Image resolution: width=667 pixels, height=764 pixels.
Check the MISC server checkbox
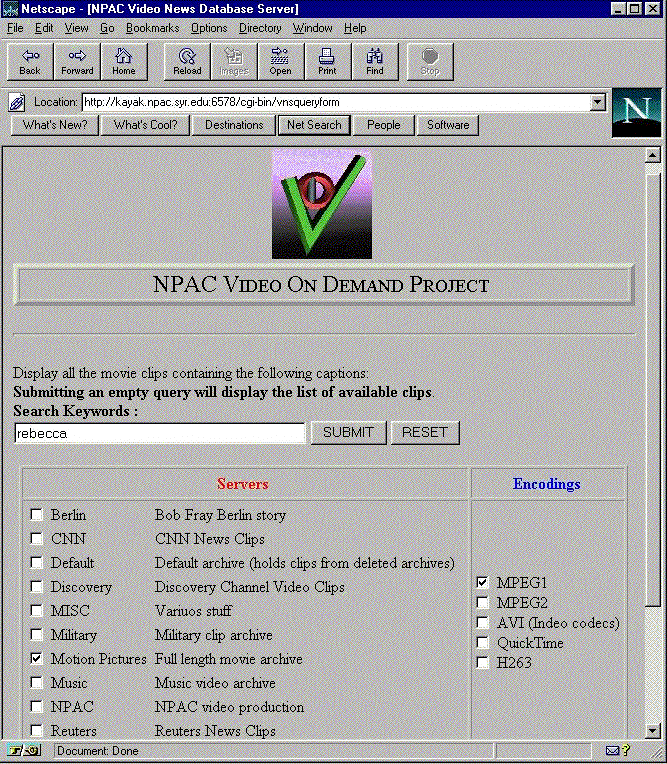(36, 610)
